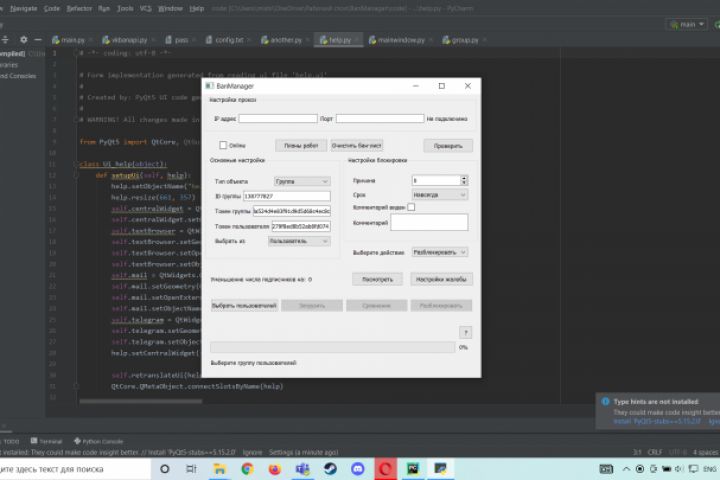The width and height of the screenshot is (720, 480).
Task: Open Firefox from the taskbar
Action: point(275,469)
